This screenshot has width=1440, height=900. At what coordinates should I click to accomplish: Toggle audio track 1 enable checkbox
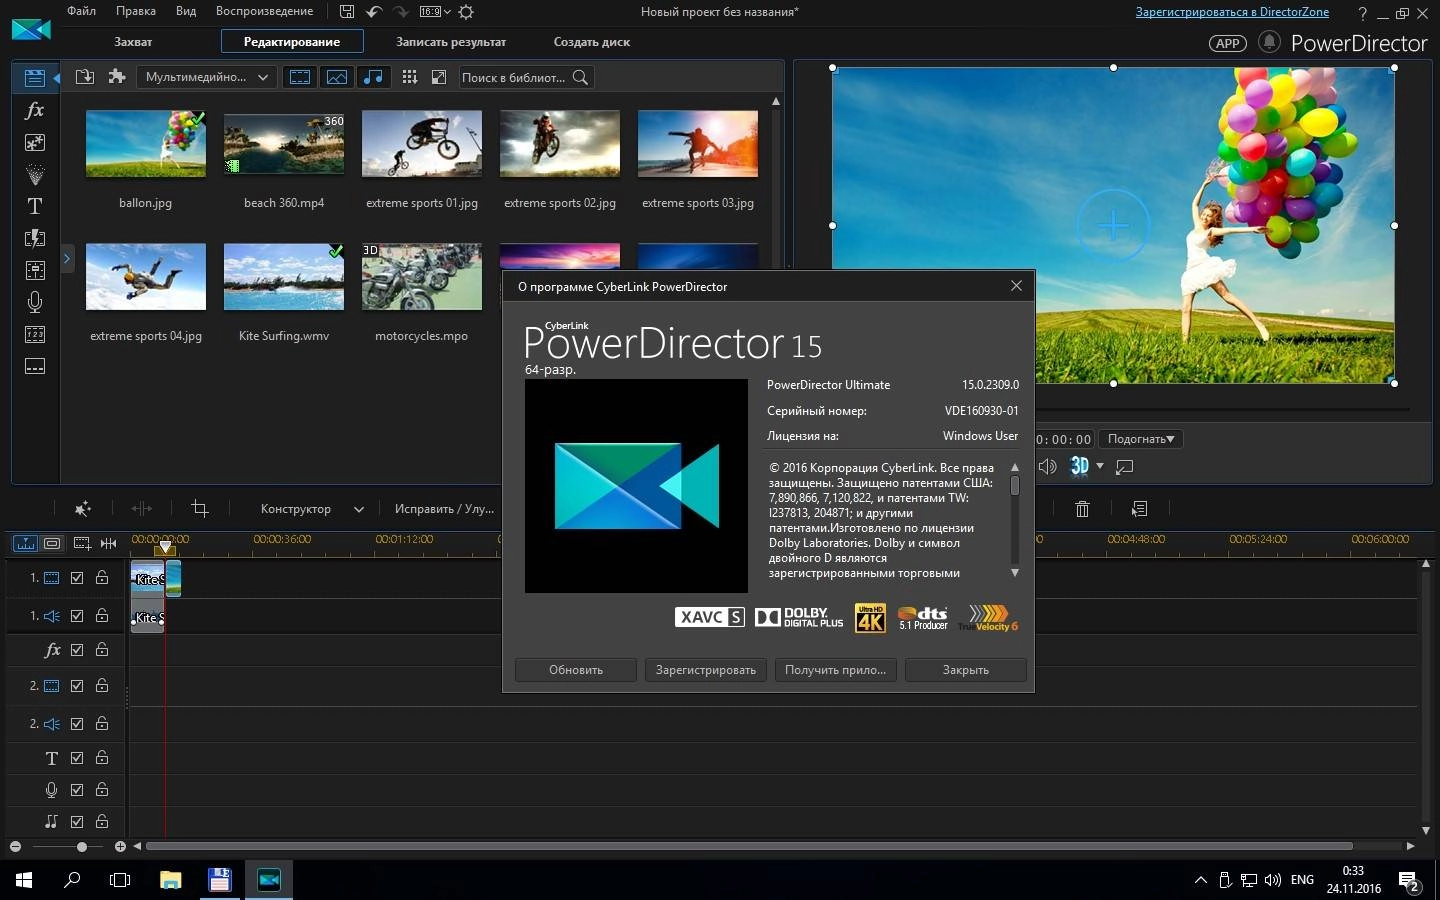click(x=77, y=615)
